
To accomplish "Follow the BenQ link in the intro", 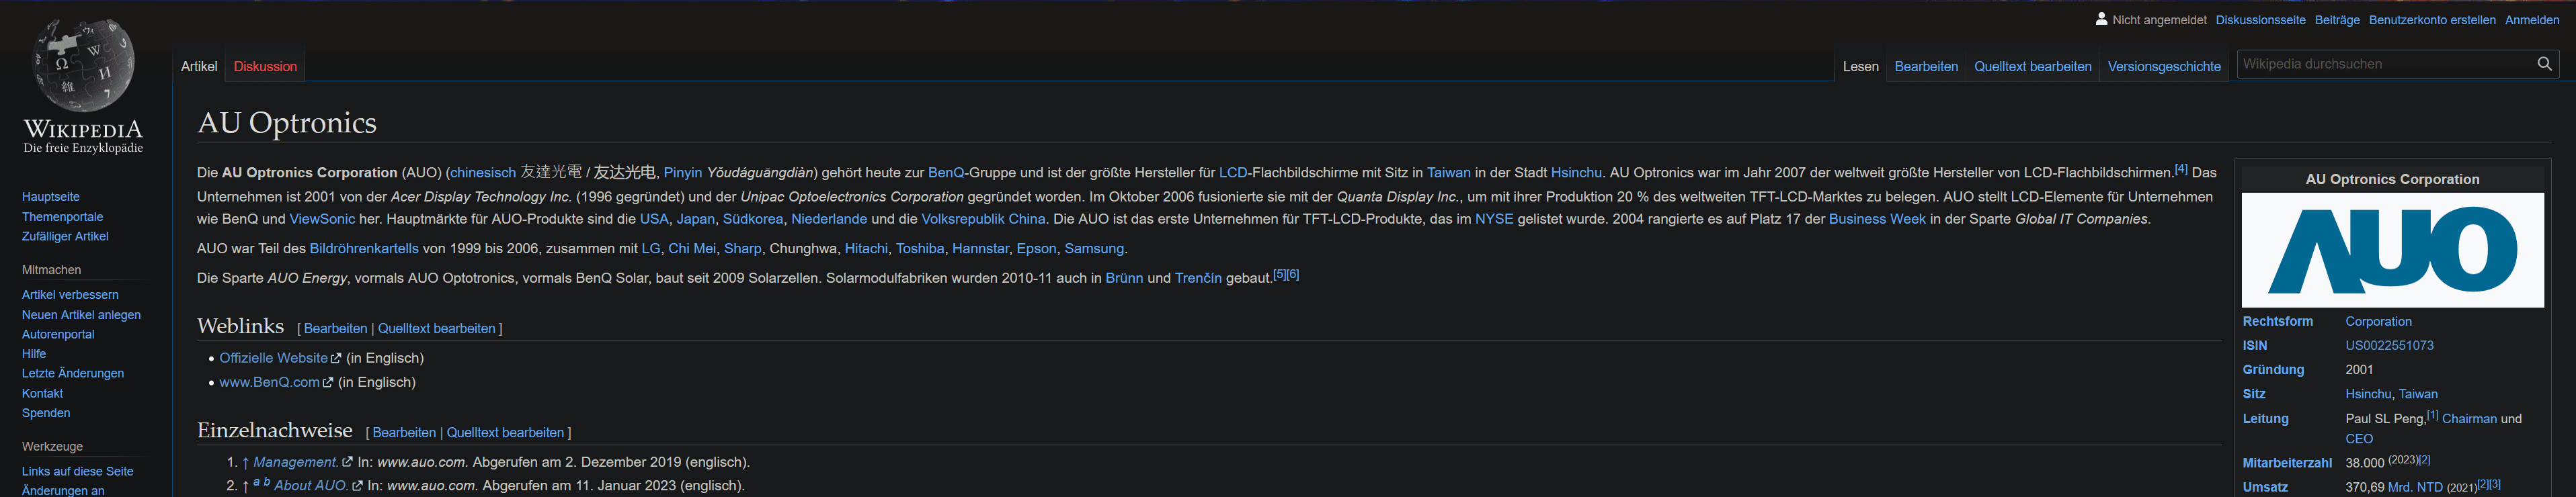I will coord(946,173).
